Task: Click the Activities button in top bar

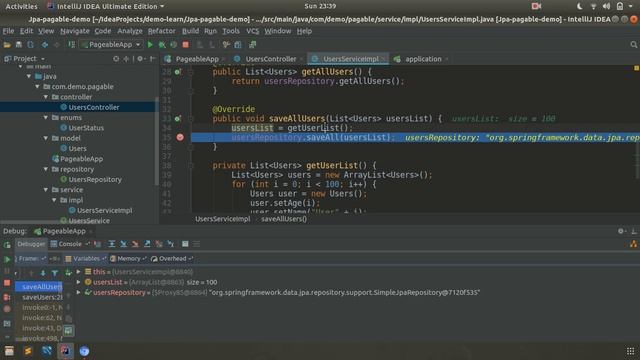Action: [x=21, y=6]
